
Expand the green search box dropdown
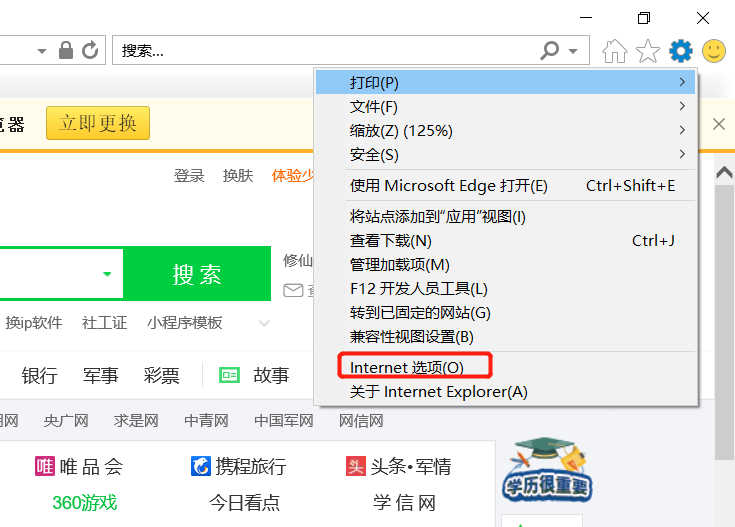107,274
